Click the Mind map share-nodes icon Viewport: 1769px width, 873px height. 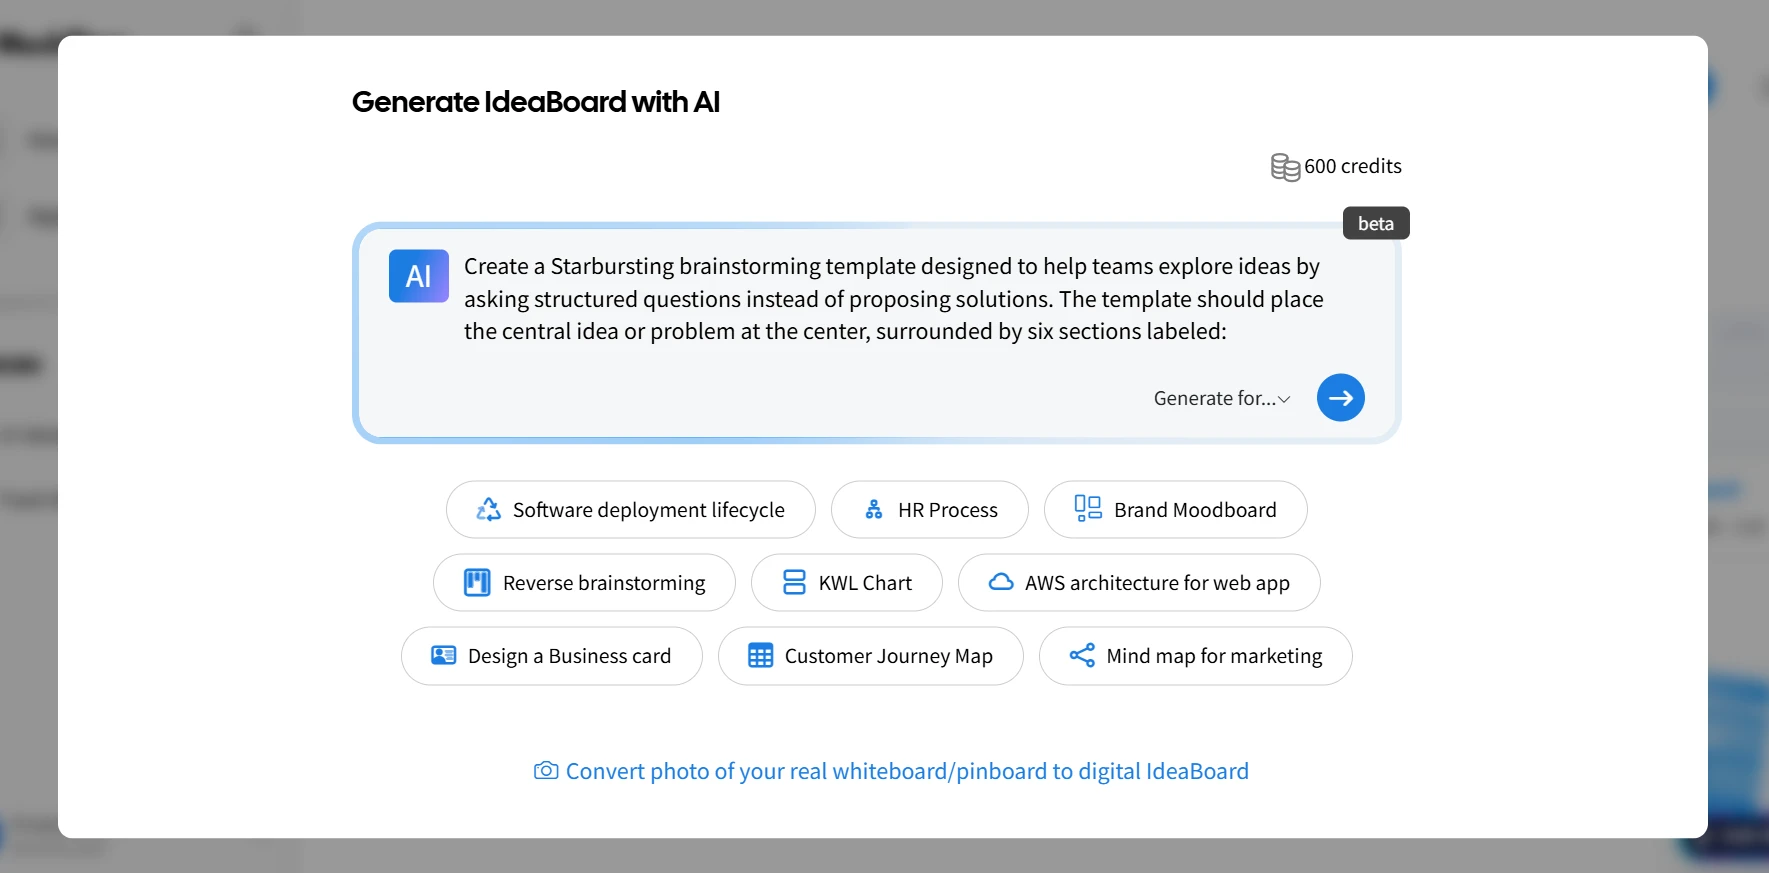(x=1081, y=656)
